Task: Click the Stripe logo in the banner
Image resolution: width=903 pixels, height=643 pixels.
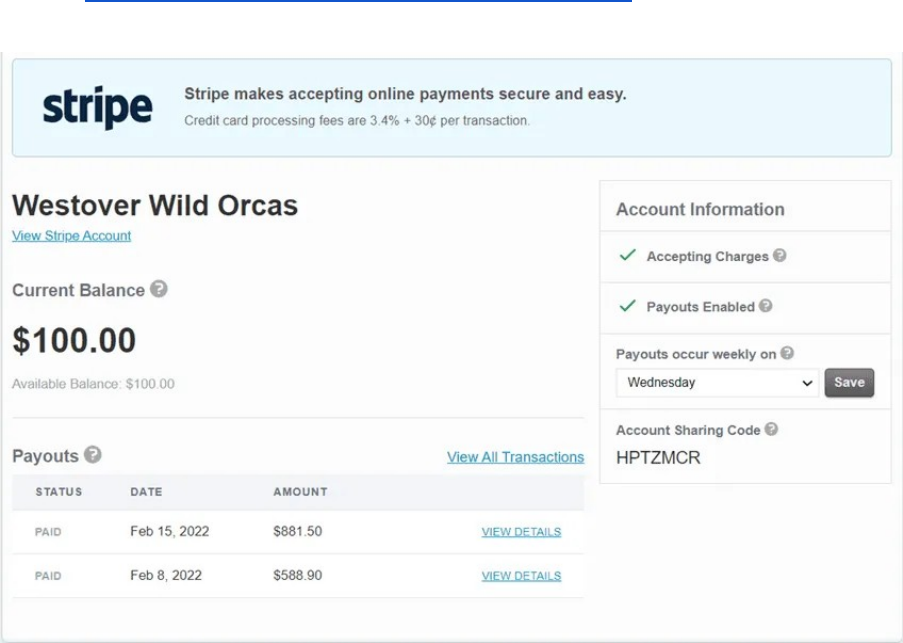Action: coord(97,107)
